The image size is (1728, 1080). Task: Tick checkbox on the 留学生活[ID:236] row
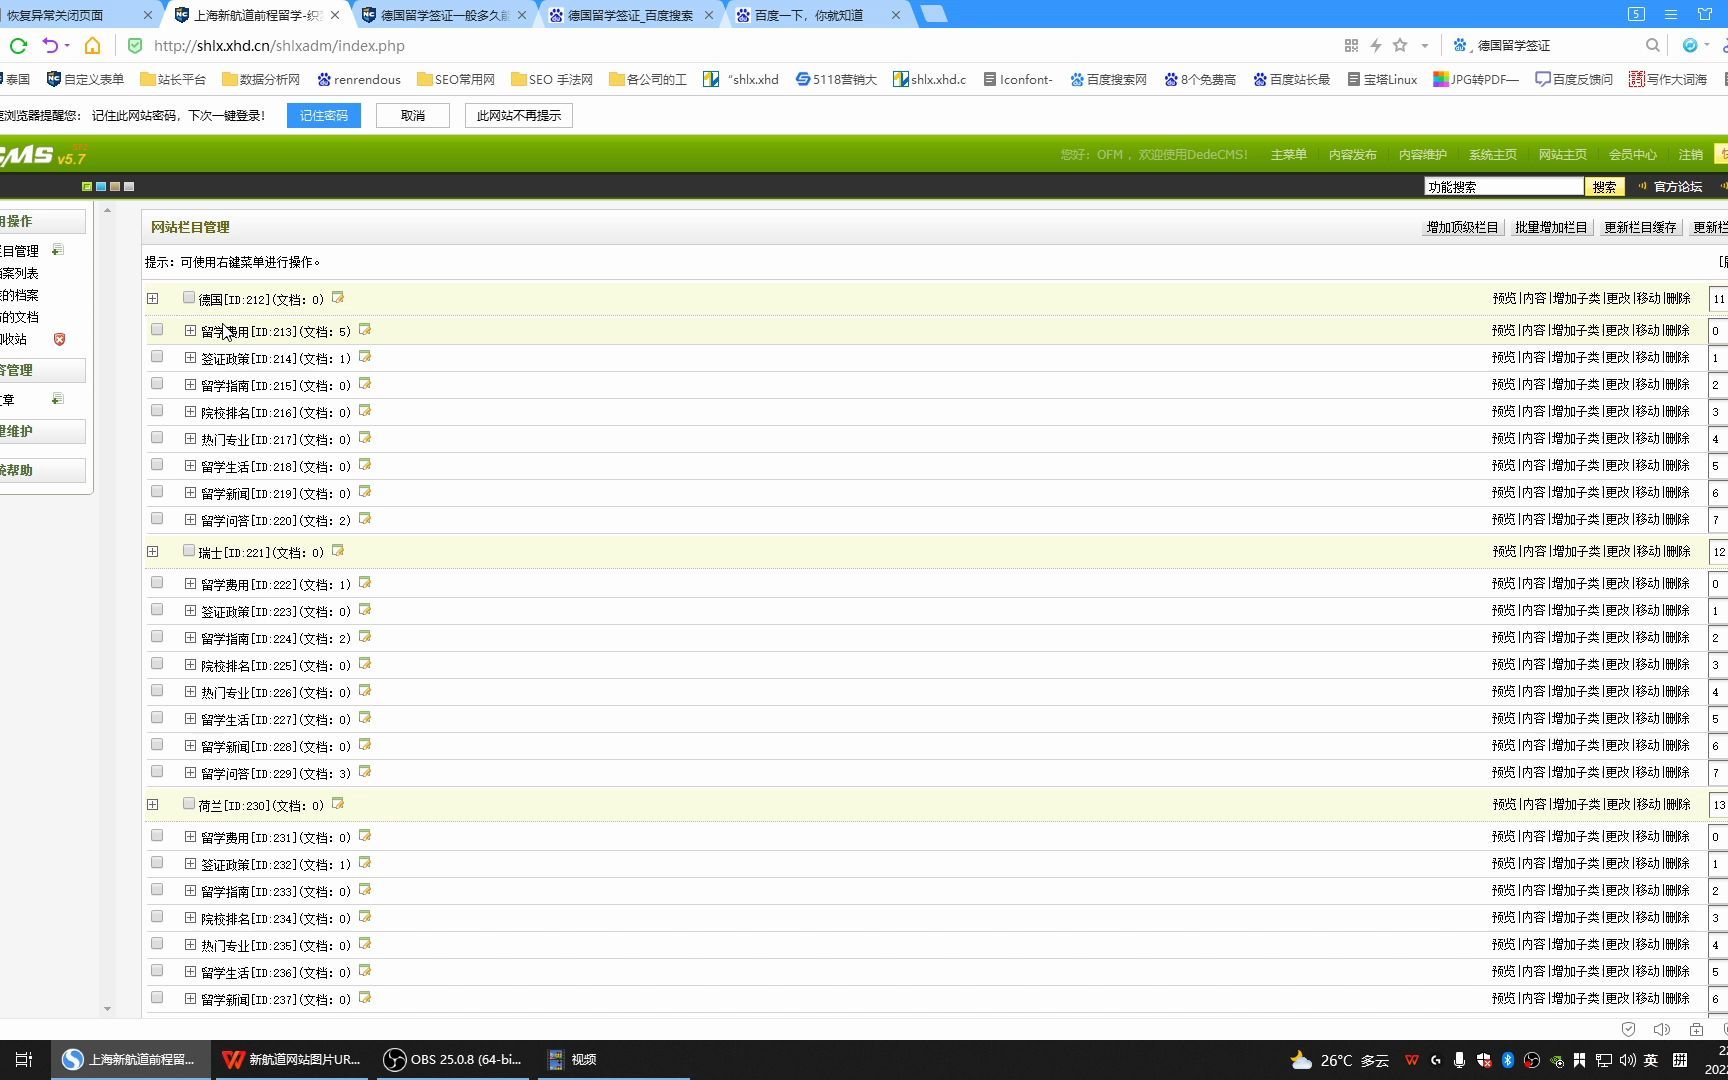tap(157, 970)
